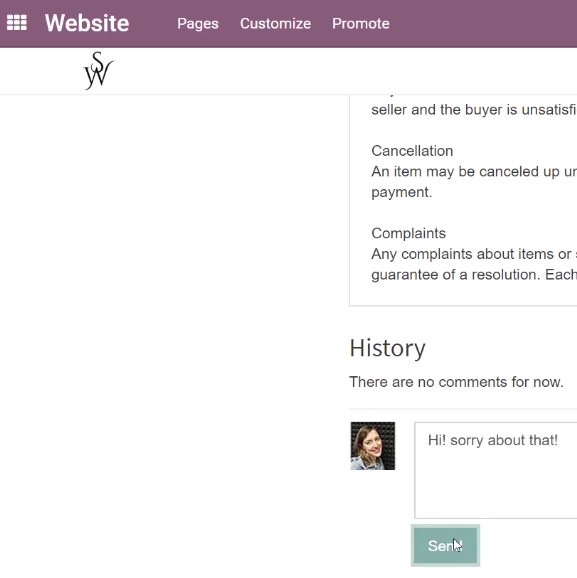
Task: Click the 'guarantee of a resolution' line
Action: click(x=474, y=275)
